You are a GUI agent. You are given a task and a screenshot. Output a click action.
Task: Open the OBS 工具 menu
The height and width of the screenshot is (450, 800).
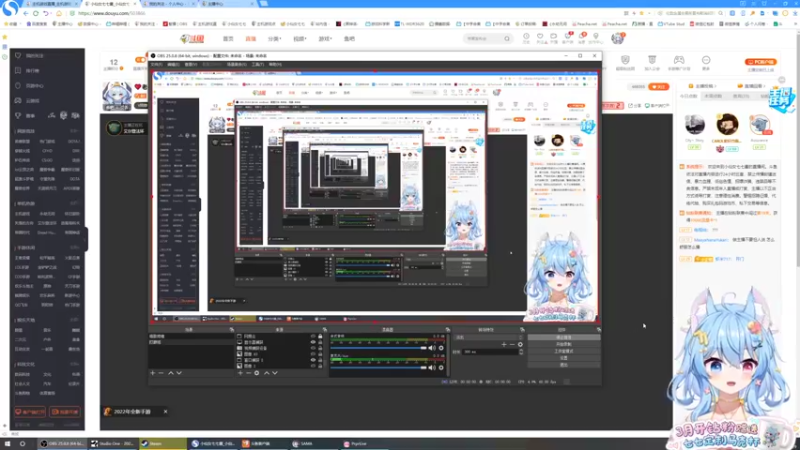258,65
